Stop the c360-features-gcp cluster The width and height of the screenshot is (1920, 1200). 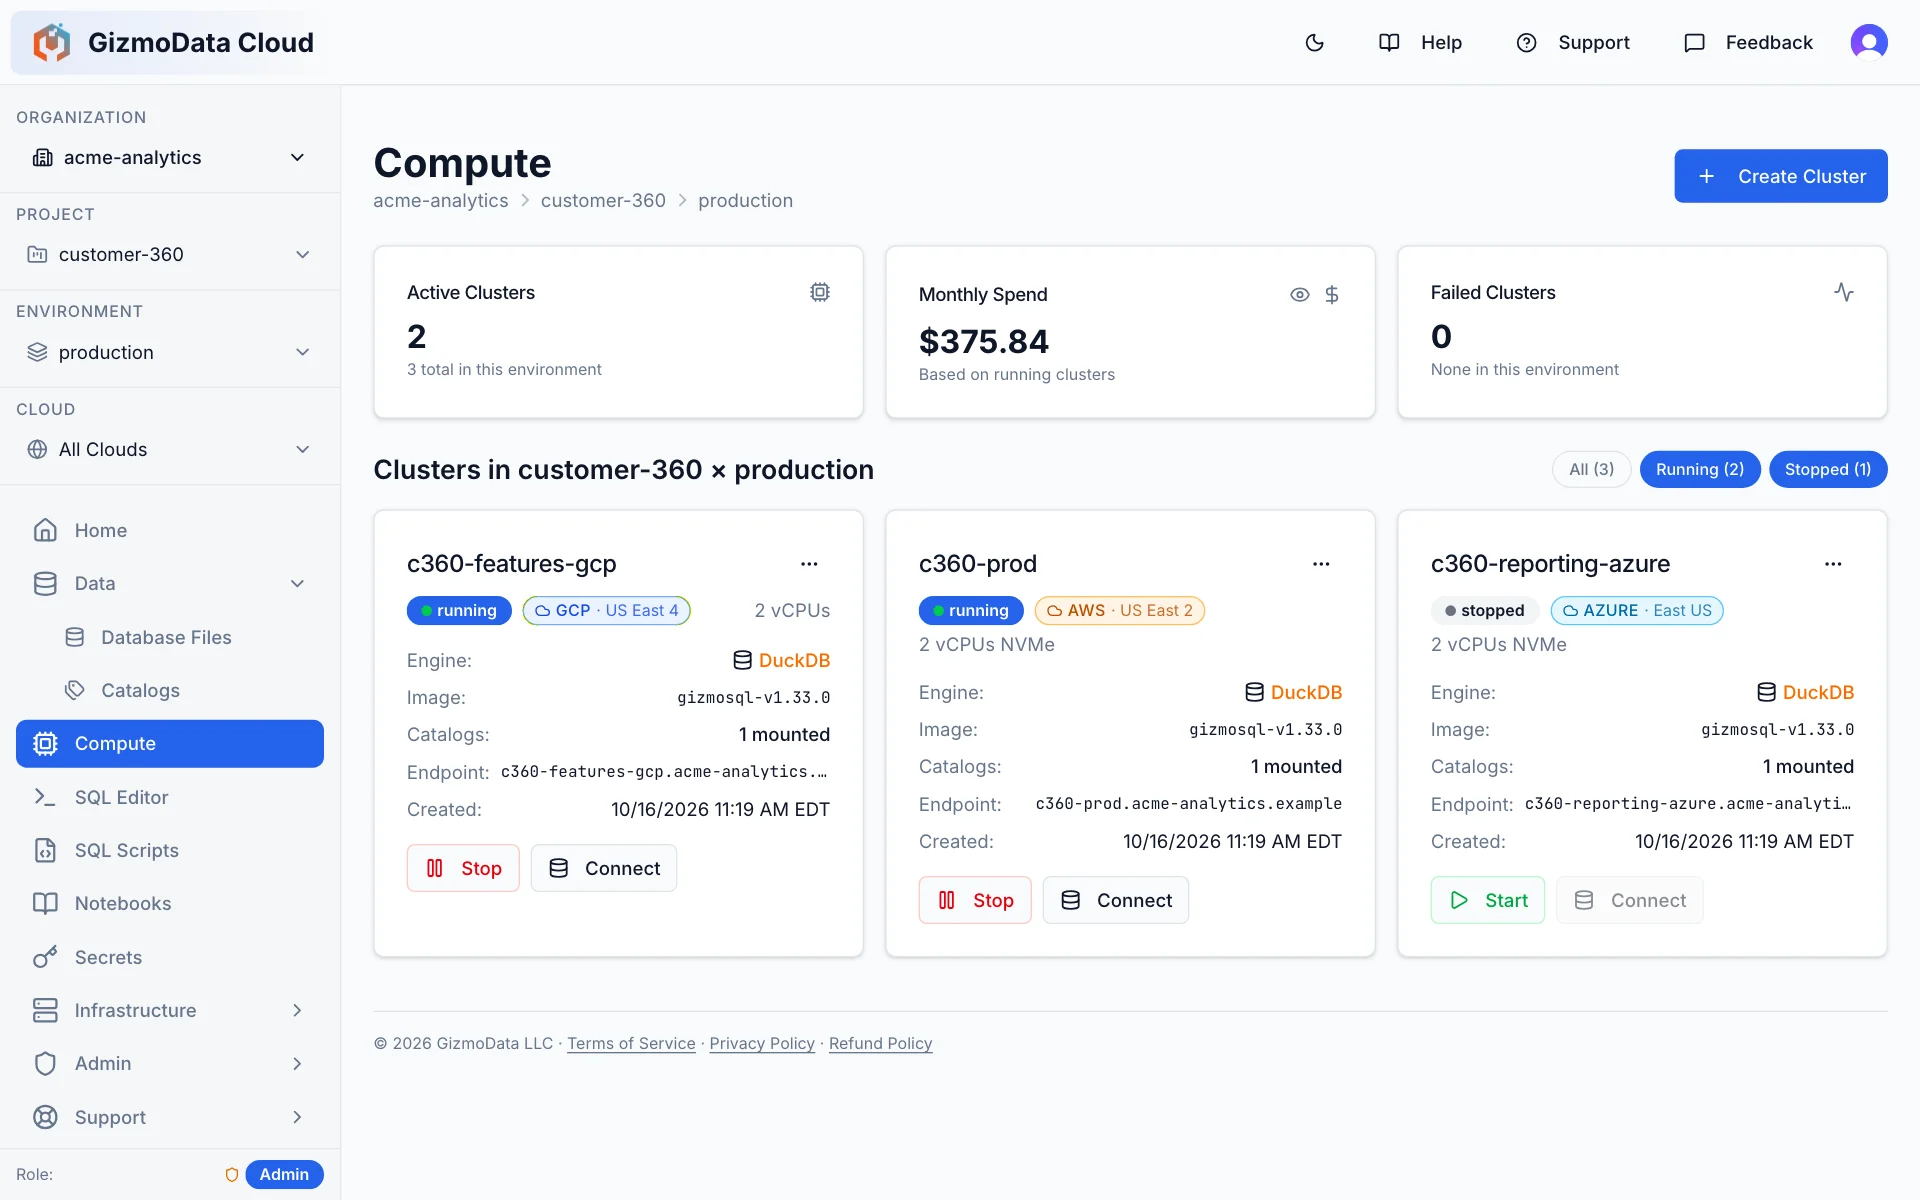click(463, 868)
